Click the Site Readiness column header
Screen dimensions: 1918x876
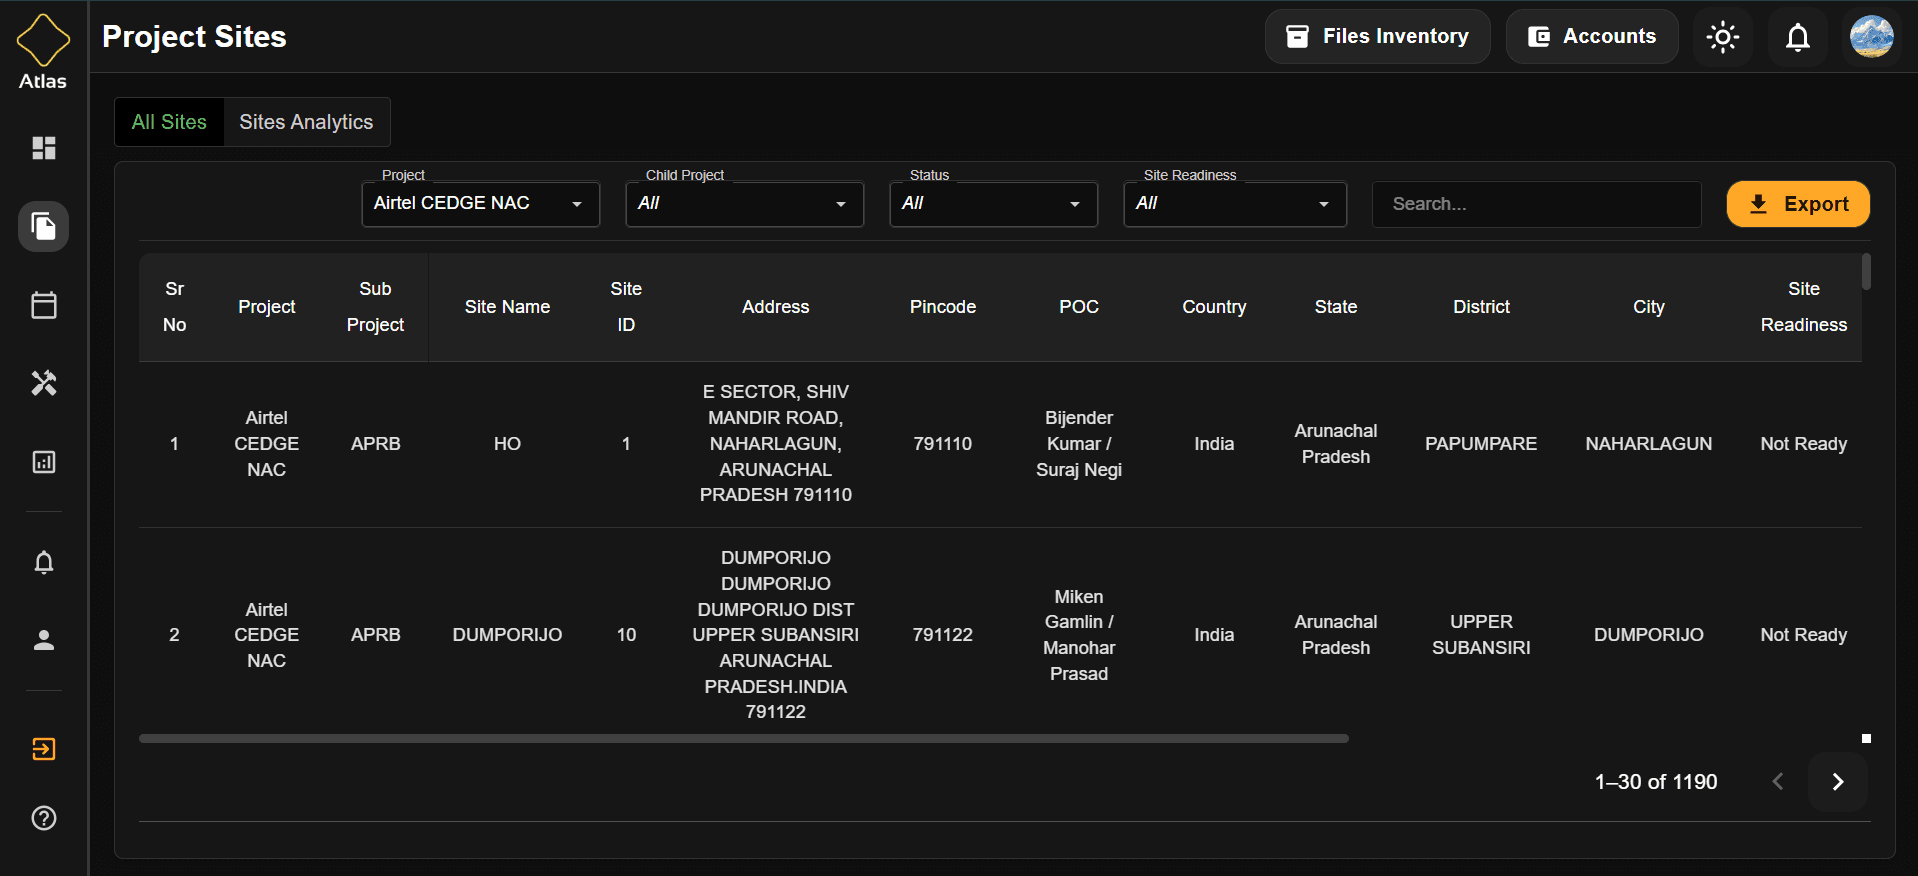pyautogui.click(x=1803, y=307)
